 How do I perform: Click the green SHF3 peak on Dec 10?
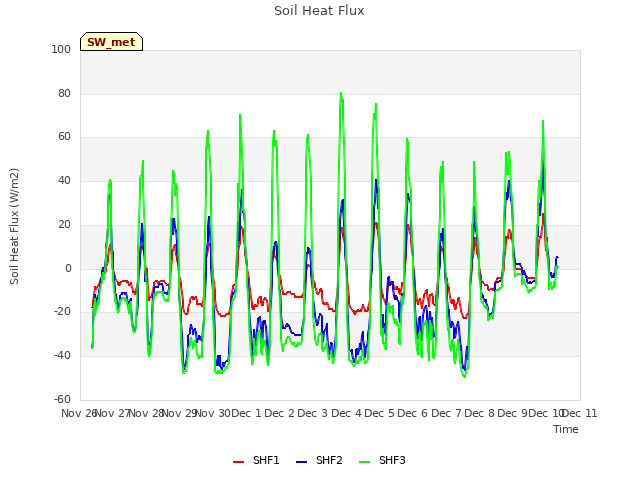pyautogui.click(x=543, y=121)
